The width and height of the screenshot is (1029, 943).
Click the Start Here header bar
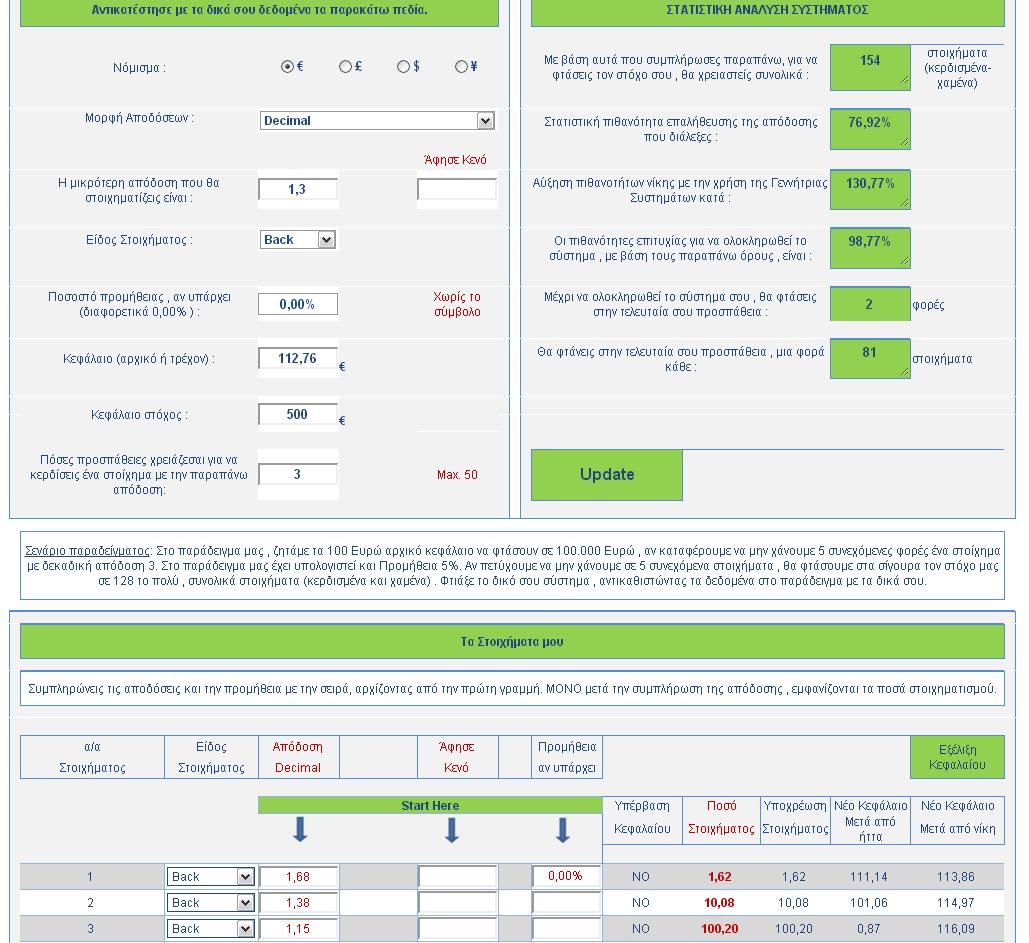click(430, 805)
